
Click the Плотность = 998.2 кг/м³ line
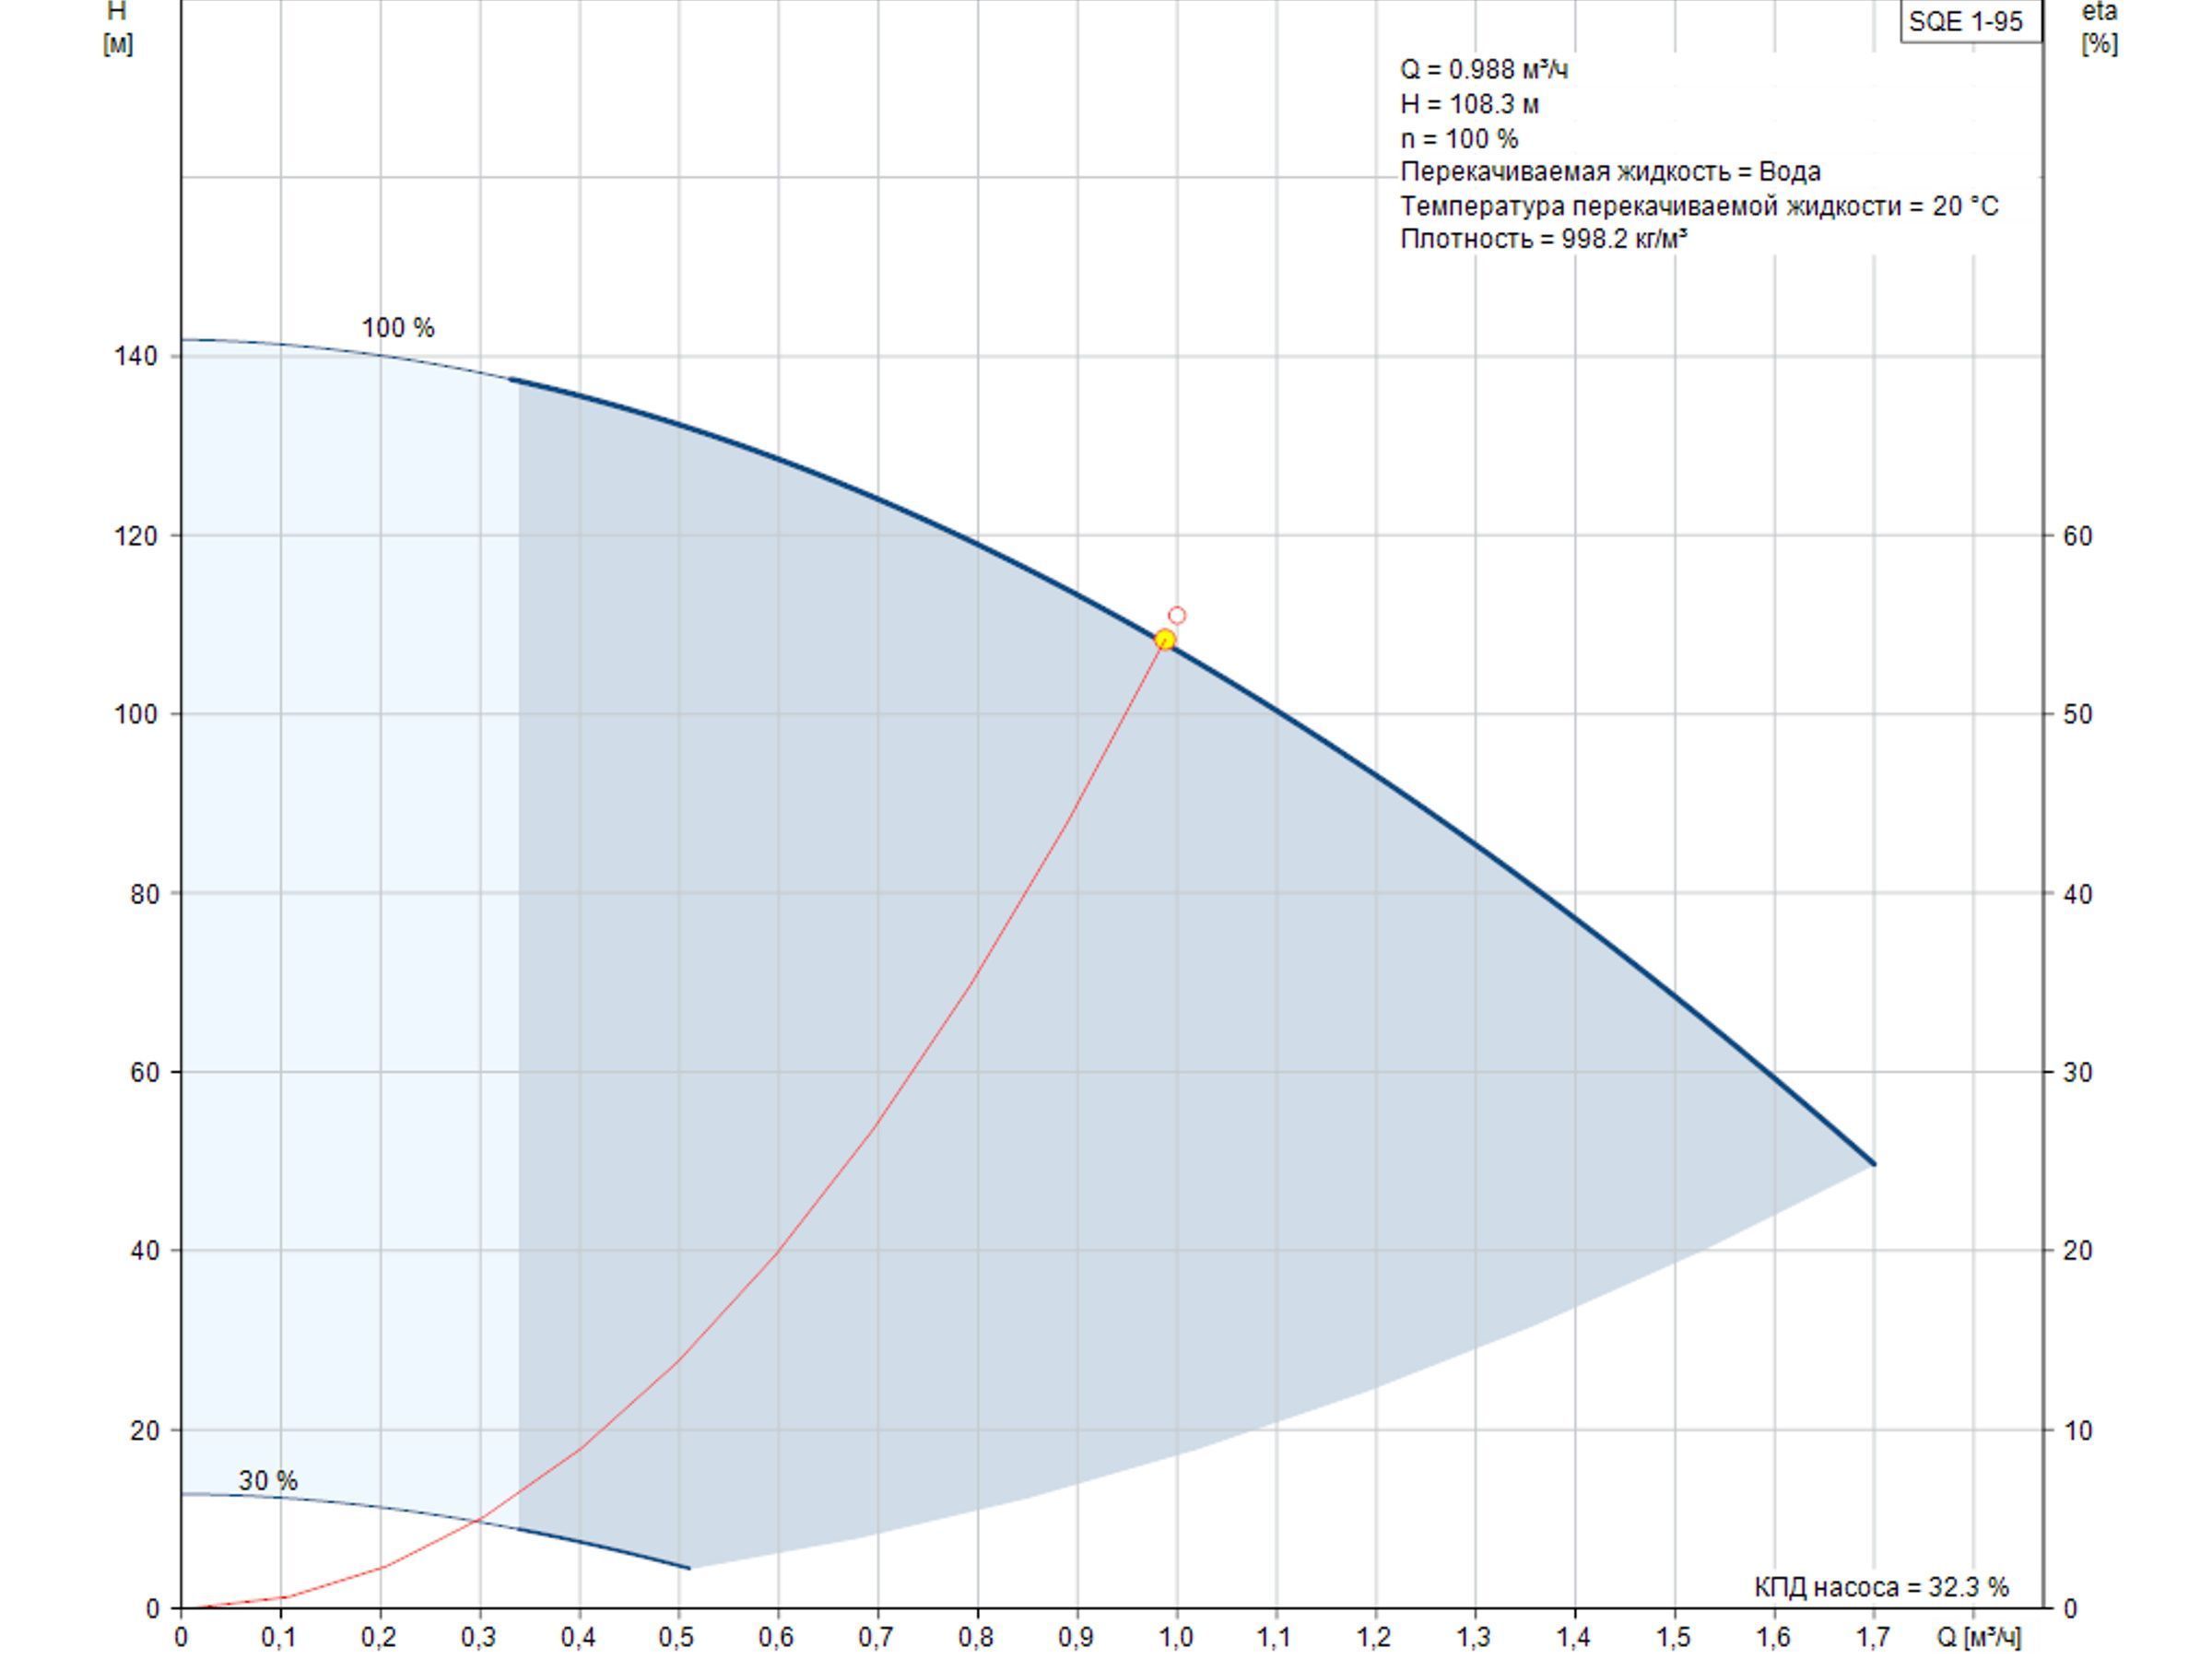1544,239
